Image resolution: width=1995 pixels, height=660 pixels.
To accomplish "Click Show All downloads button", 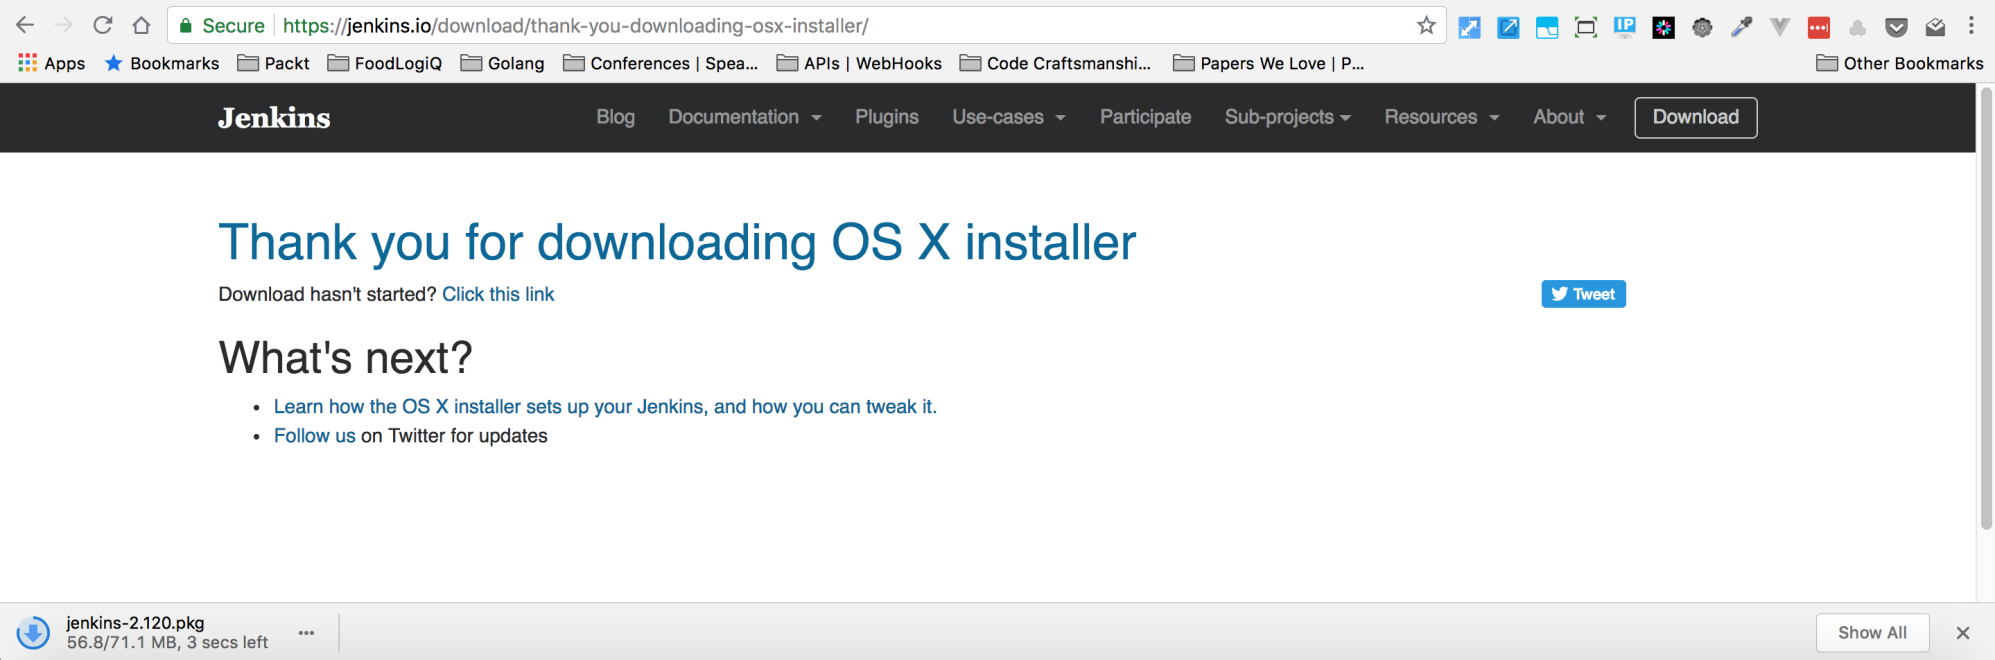I will 1872,633.
